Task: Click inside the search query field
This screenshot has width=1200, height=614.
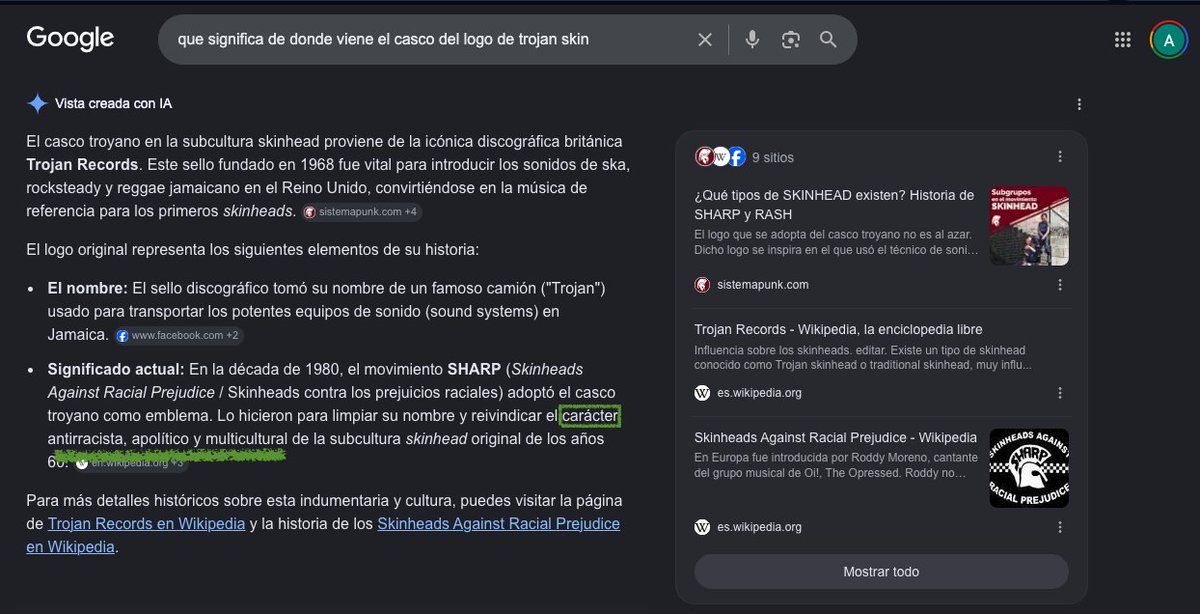Action: 430,39
